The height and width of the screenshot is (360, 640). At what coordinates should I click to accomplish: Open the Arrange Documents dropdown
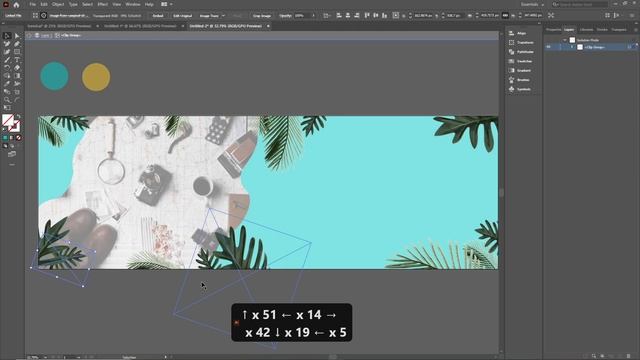[167, 4]
